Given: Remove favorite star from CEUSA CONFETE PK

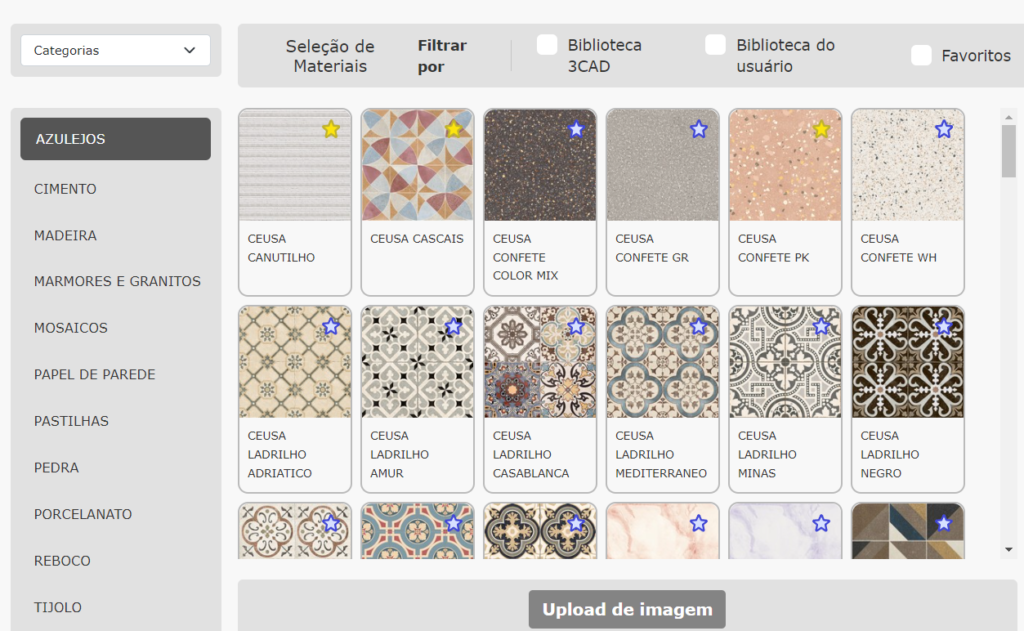Looking at the screenshot, I should tap(821, 129).
